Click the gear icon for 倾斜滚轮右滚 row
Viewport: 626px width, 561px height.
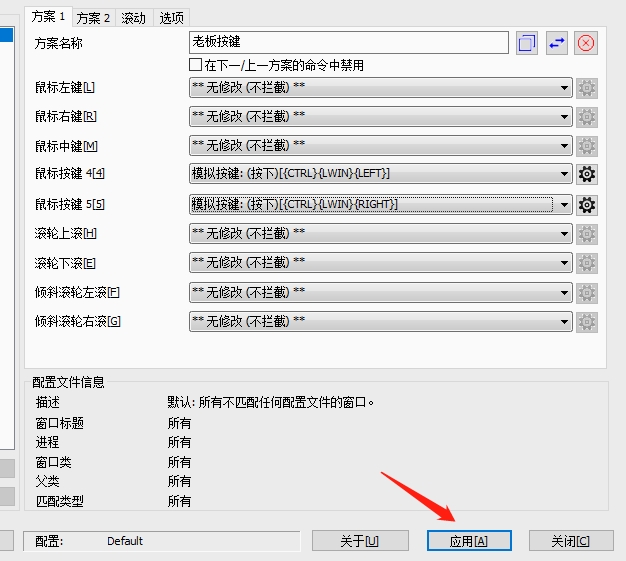pyautogui.click(x=587, y=322)
